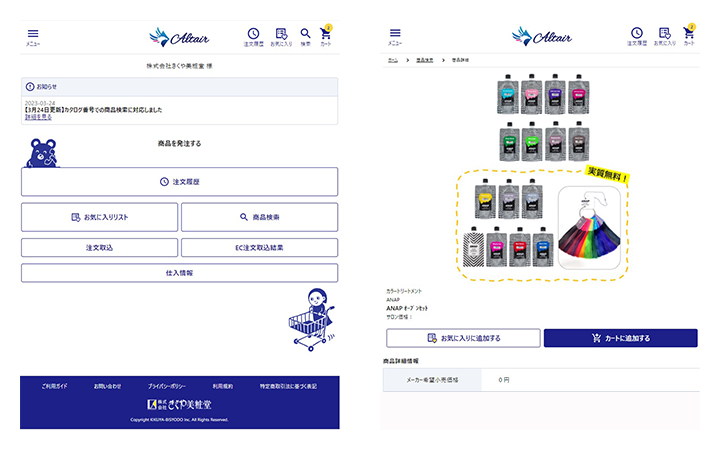Open the 仕入情報 button
720x450 pixels.
click(180, 273)
